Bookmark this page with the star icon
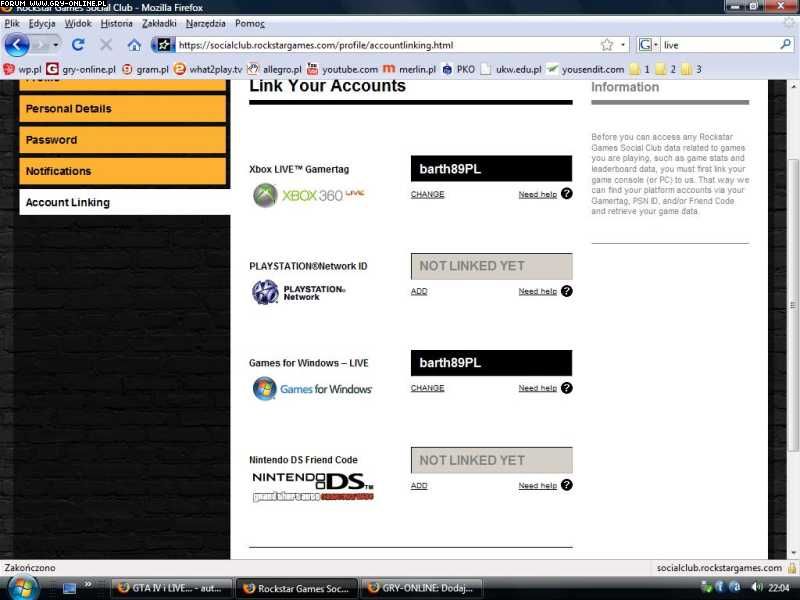 (607, 45)
